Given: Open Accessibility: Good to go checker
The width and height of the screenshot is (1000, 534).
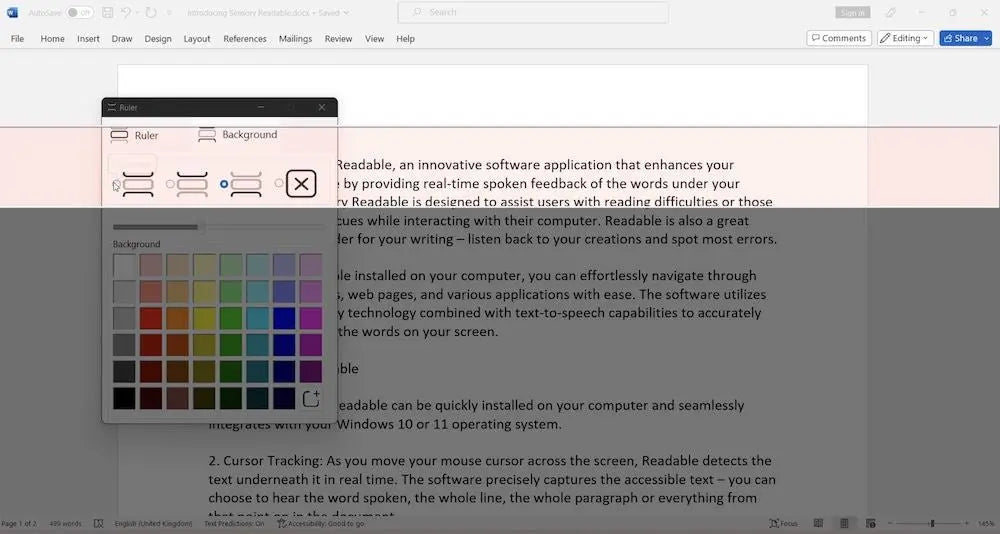Looking at the screenshot, I should click(x=321, y=523).
